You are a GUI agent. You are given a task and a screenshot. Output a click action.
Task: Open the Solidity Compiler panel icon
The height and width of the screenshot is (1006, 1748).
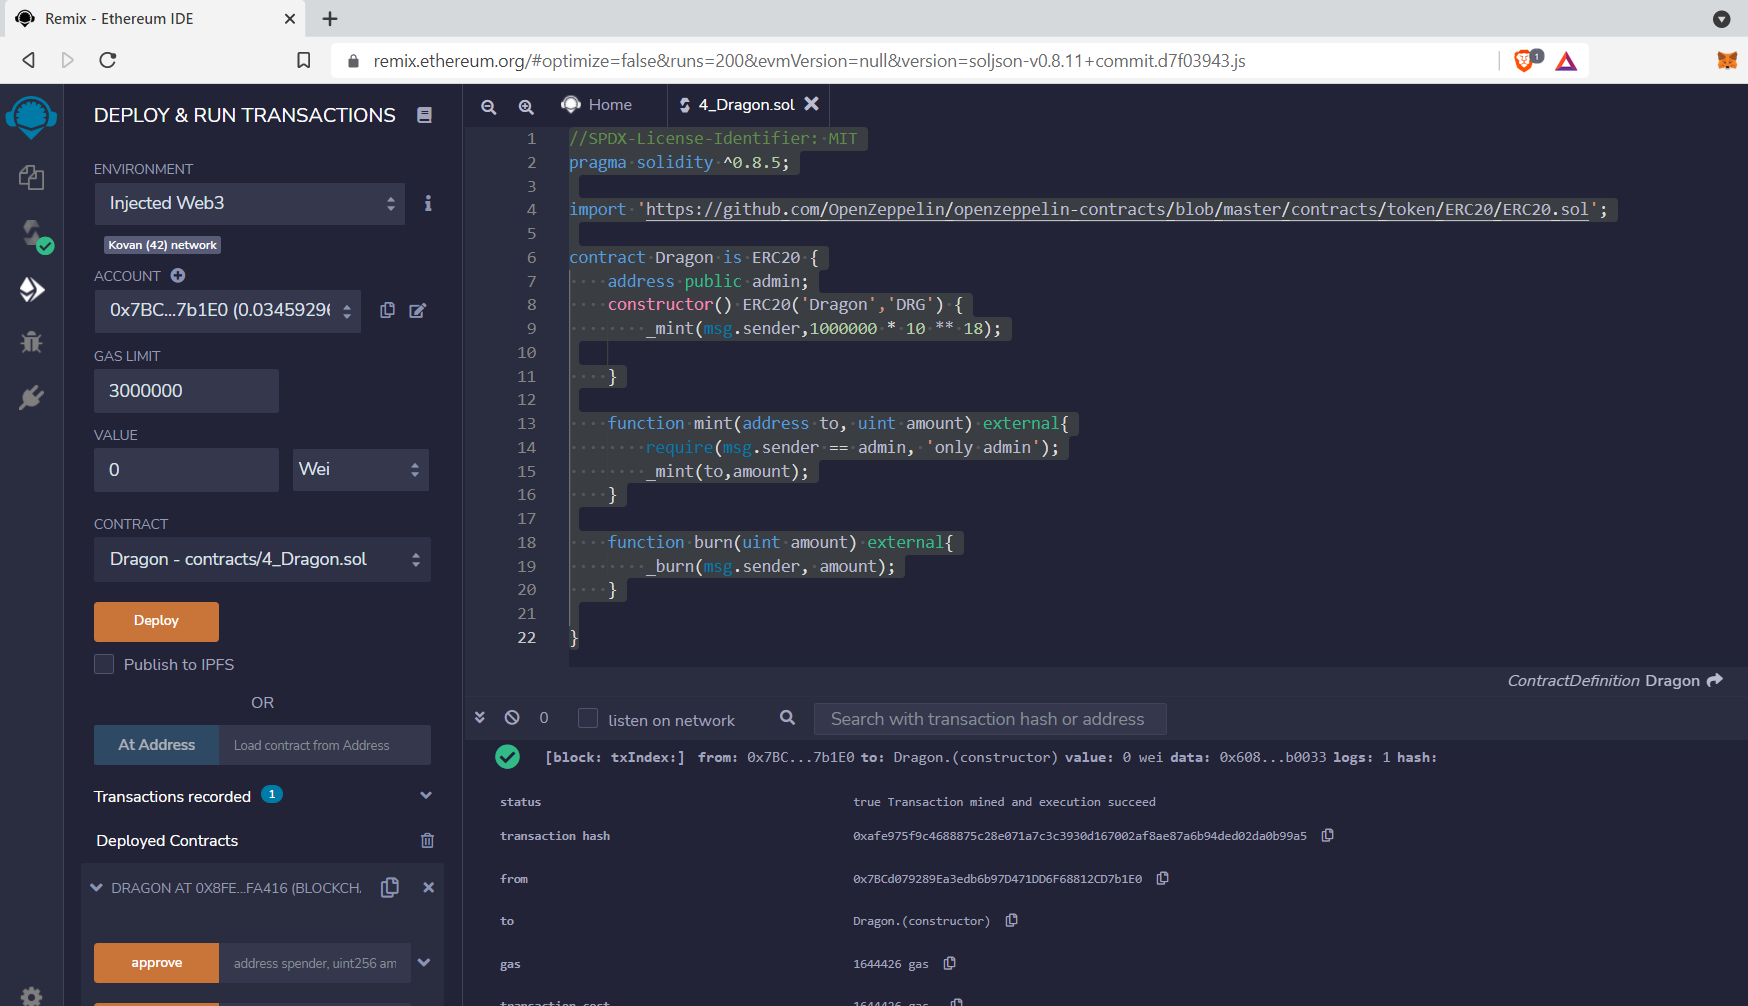point(36,236)
